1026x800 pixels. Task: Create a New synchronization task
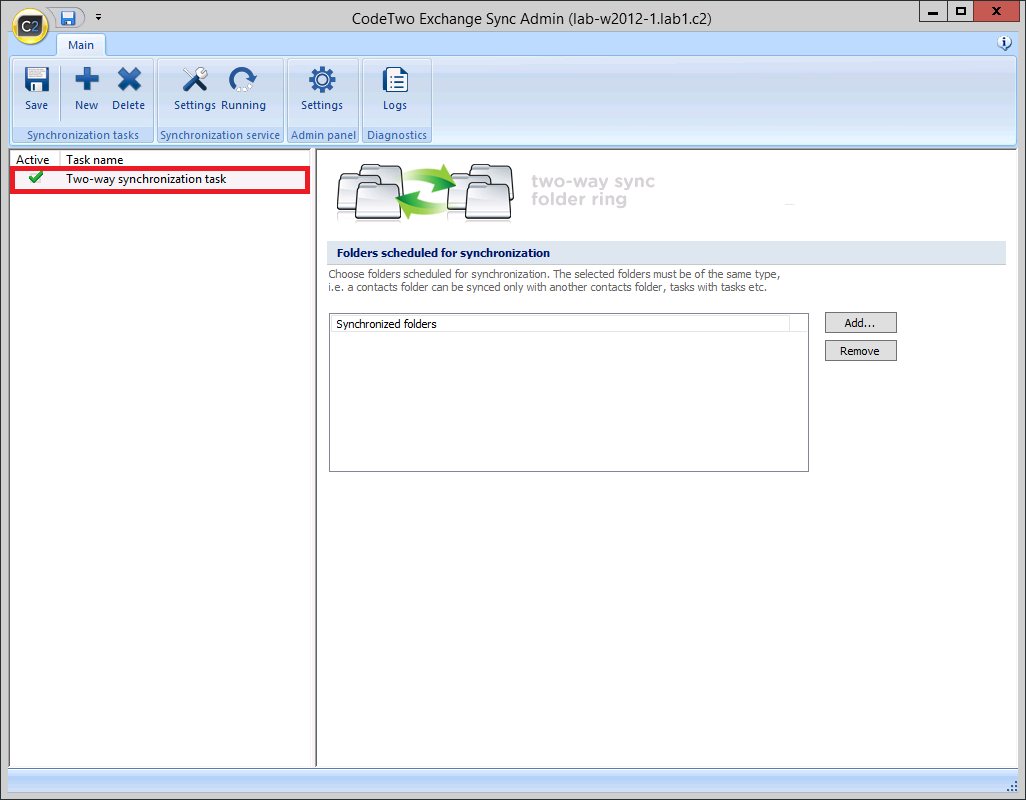point(86,88)
